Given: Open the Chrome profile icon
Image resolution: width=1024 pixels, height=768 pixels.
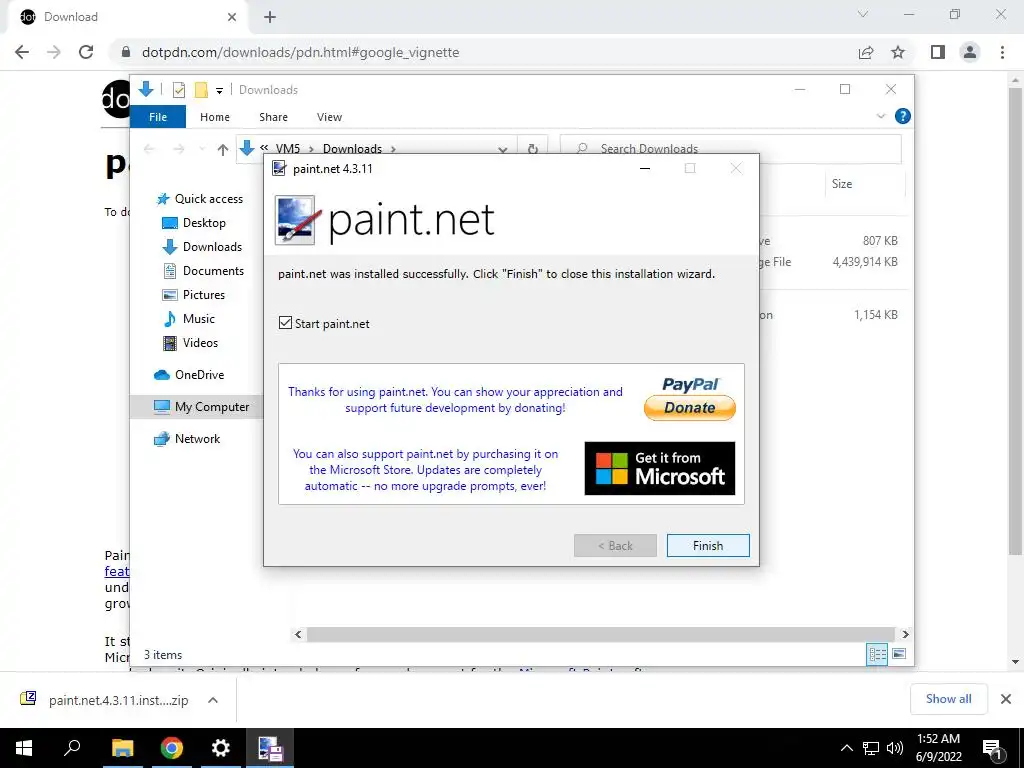Looking at the screenshot, I should coord(970,52).
